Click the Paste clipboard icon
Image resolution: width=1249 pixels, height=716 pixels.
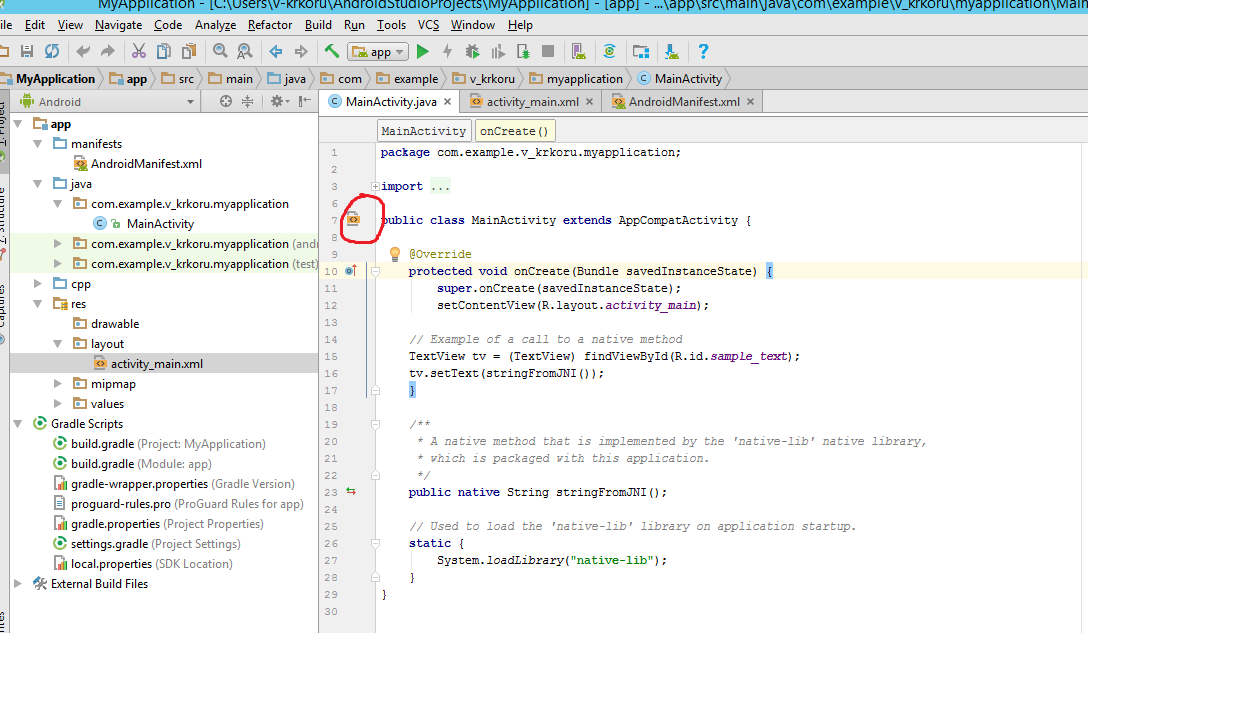[188, 51]
